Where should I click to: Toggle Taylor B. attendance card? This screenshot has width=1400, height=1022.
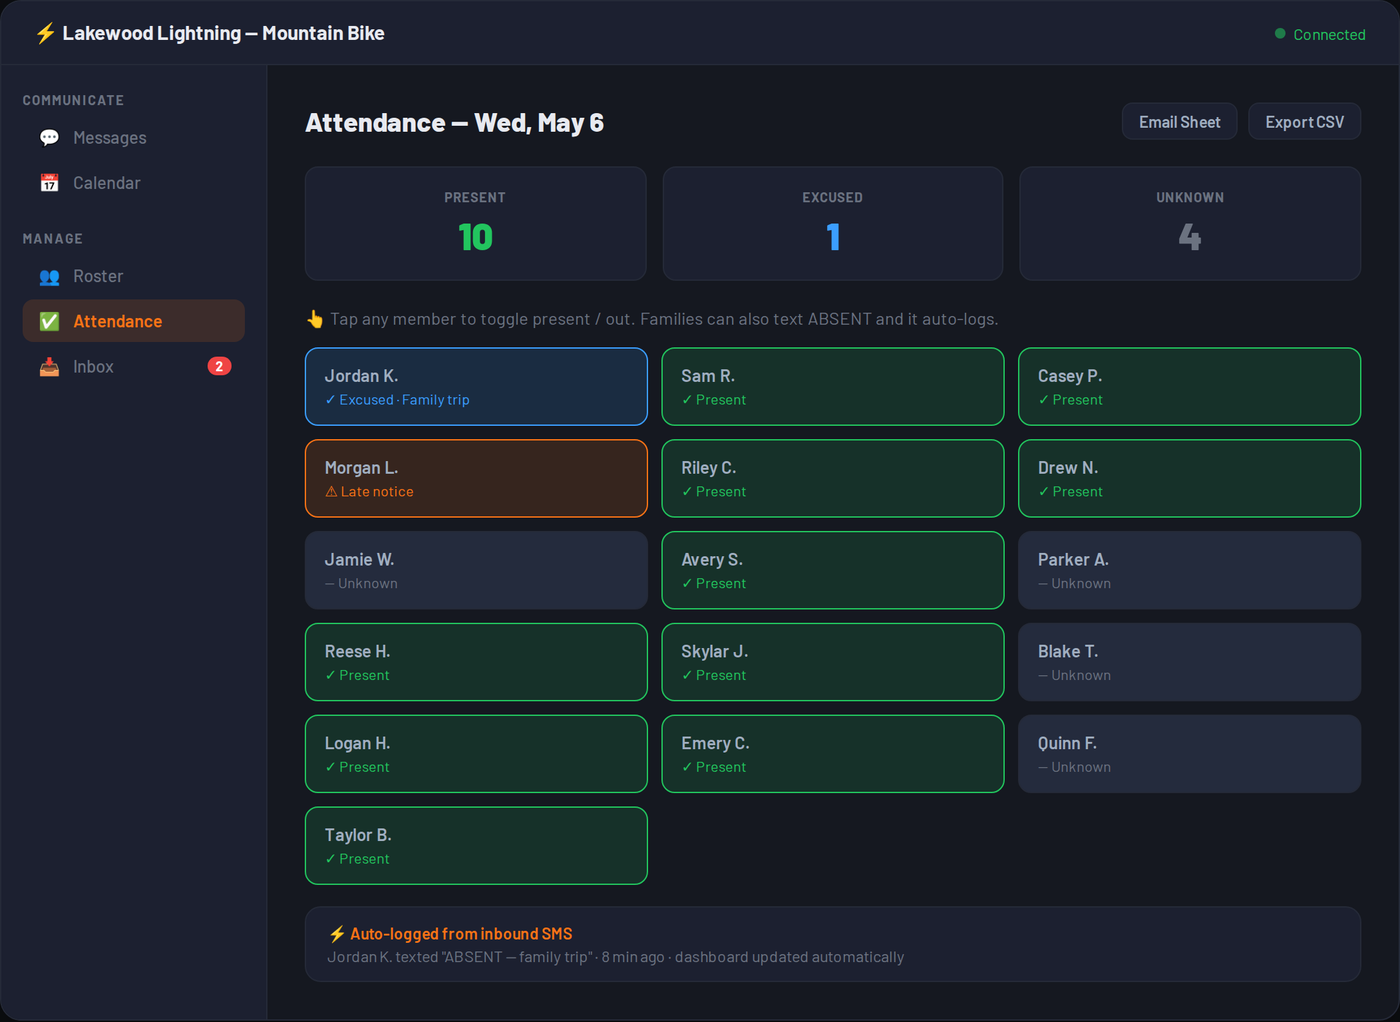pyautogui.click(x=476, y=846)
